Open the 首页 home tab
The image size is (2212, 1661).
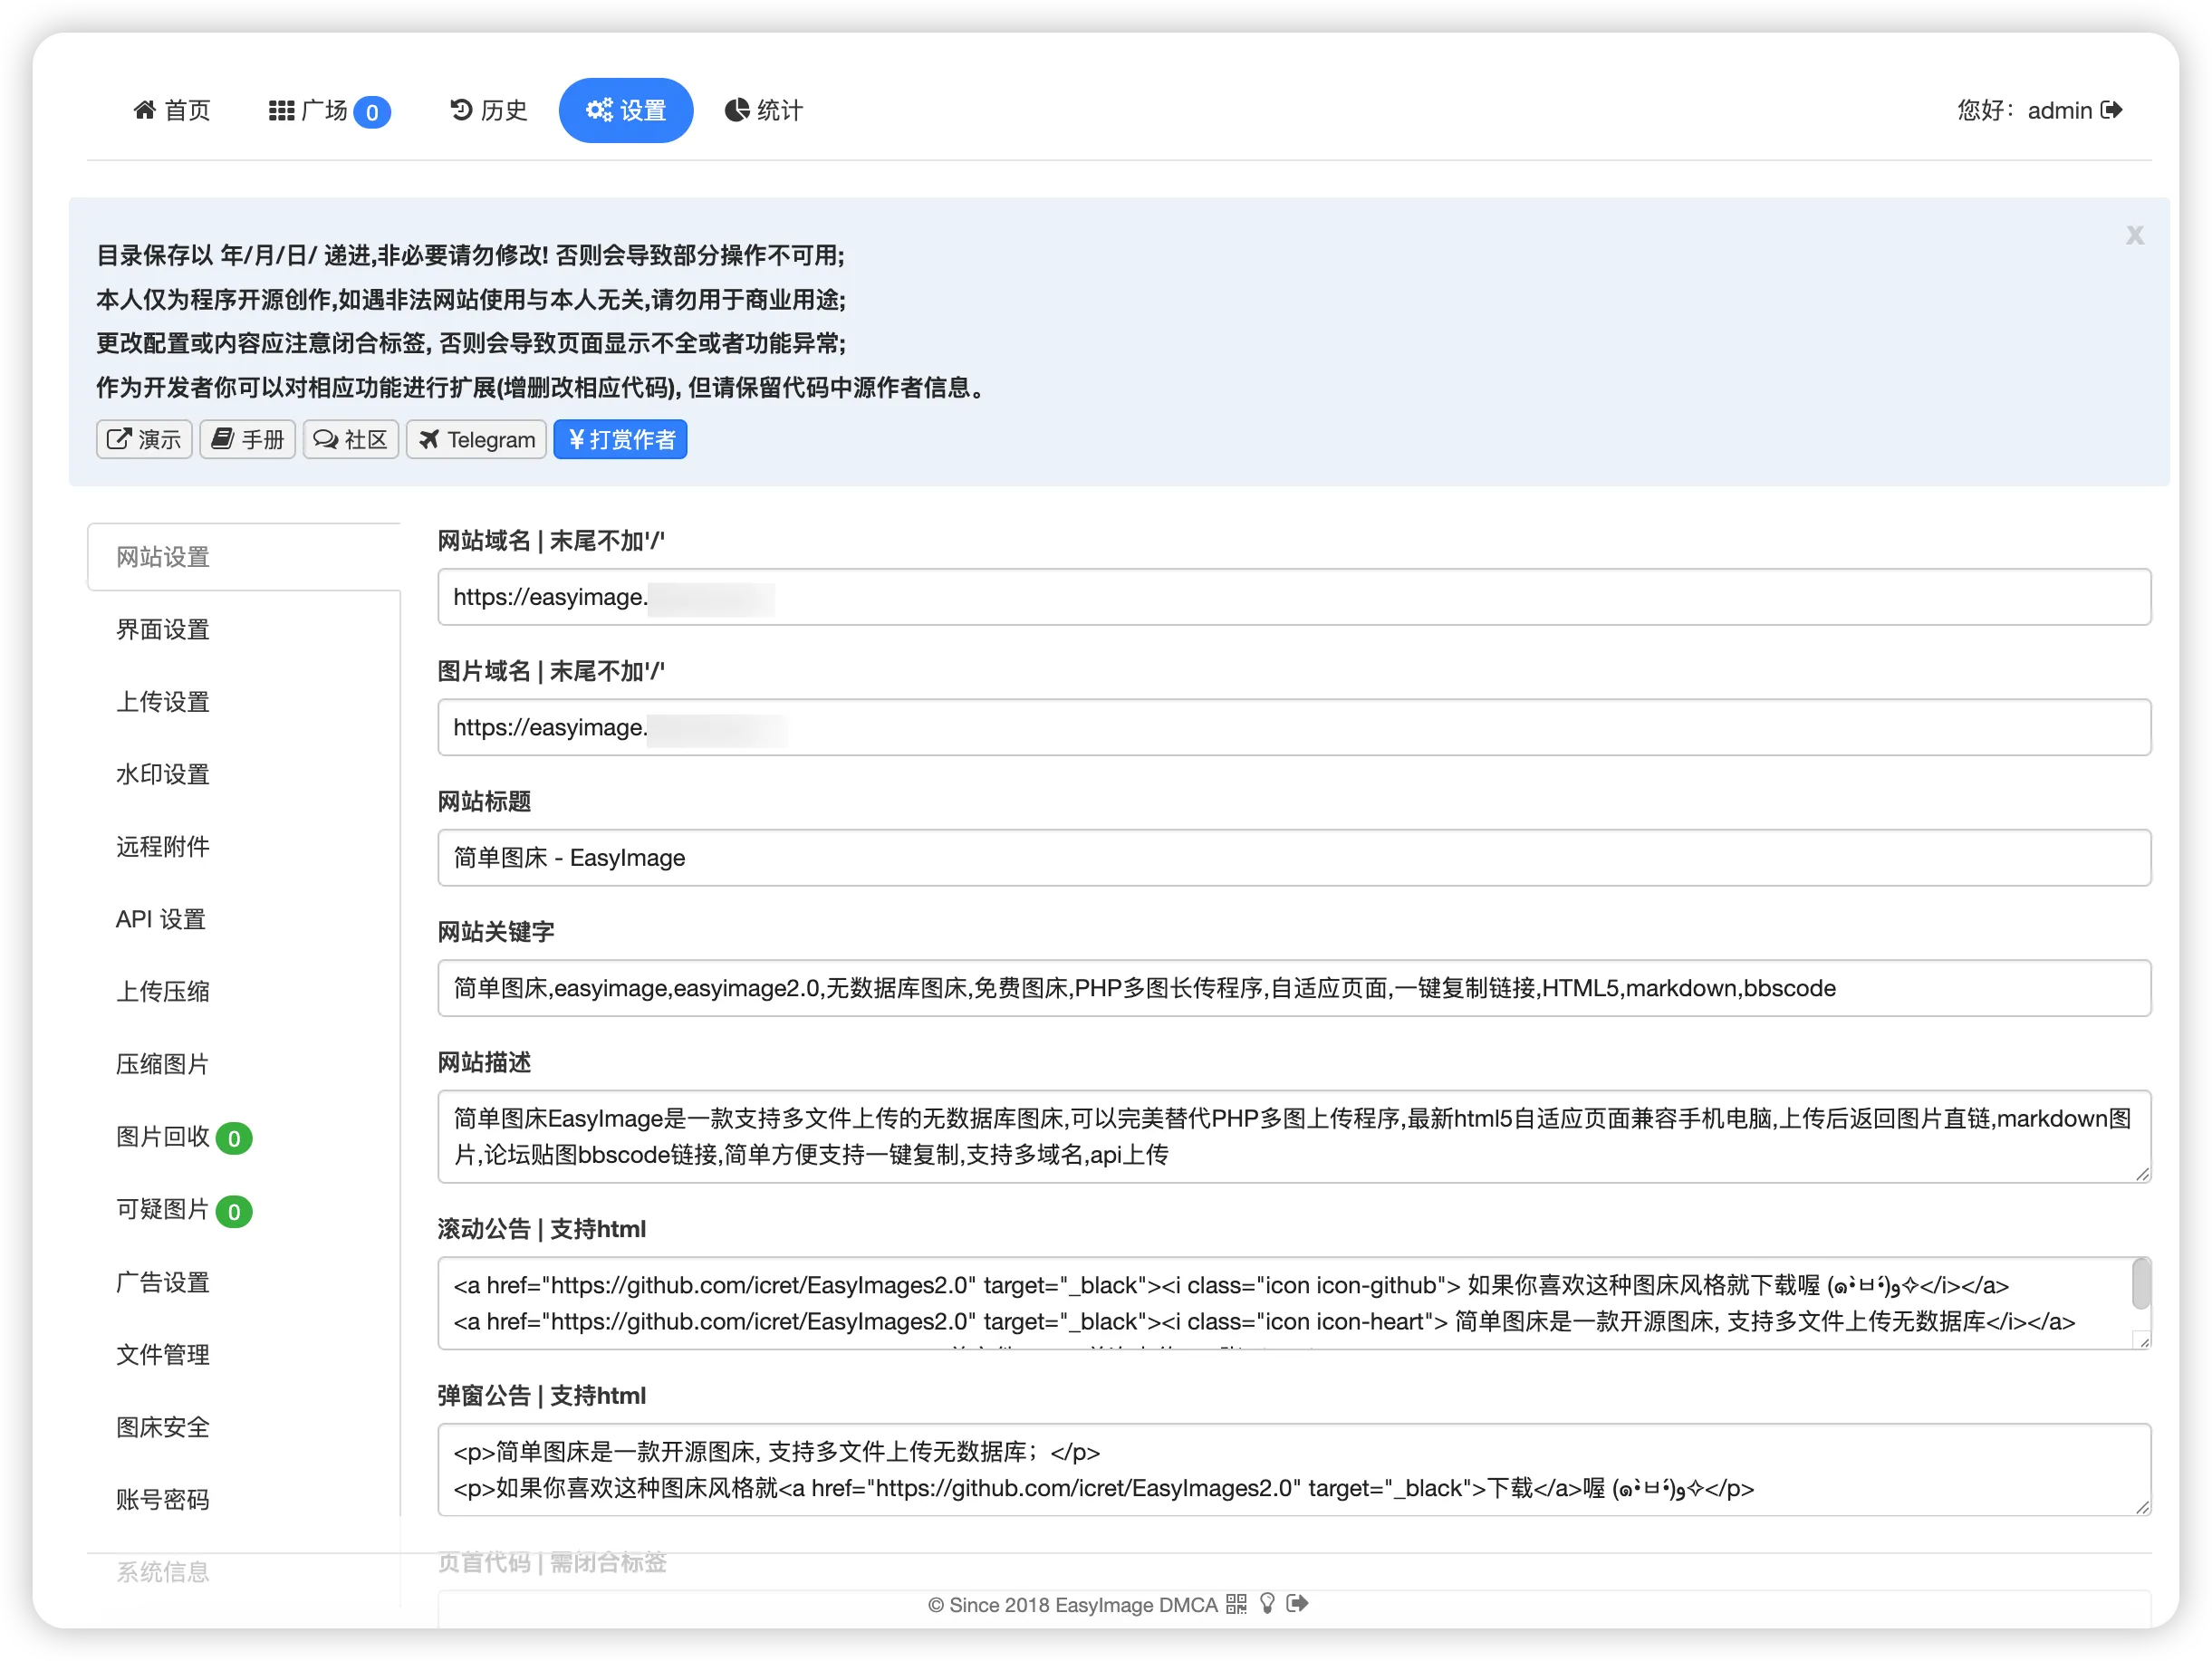click(x=172, y=110)
